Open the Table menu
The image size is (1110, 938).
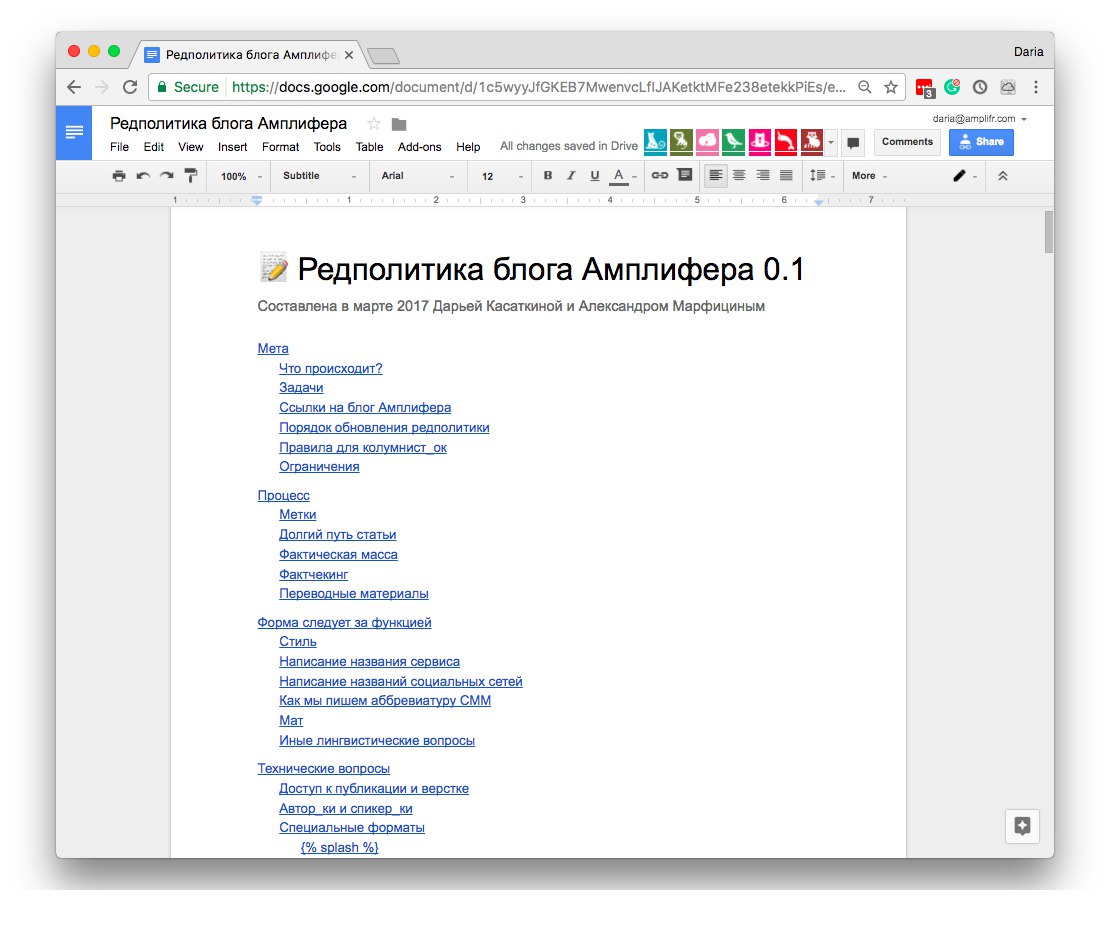pos(370,147)
